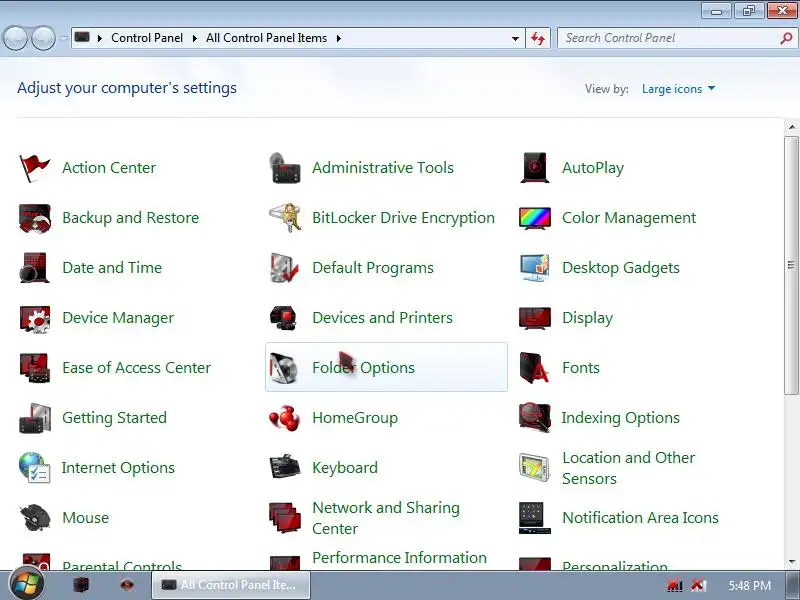This screenshot has height=600, width=800.
Task: Click the All Control Panel Items taskbar button
Action: point(231,585)
